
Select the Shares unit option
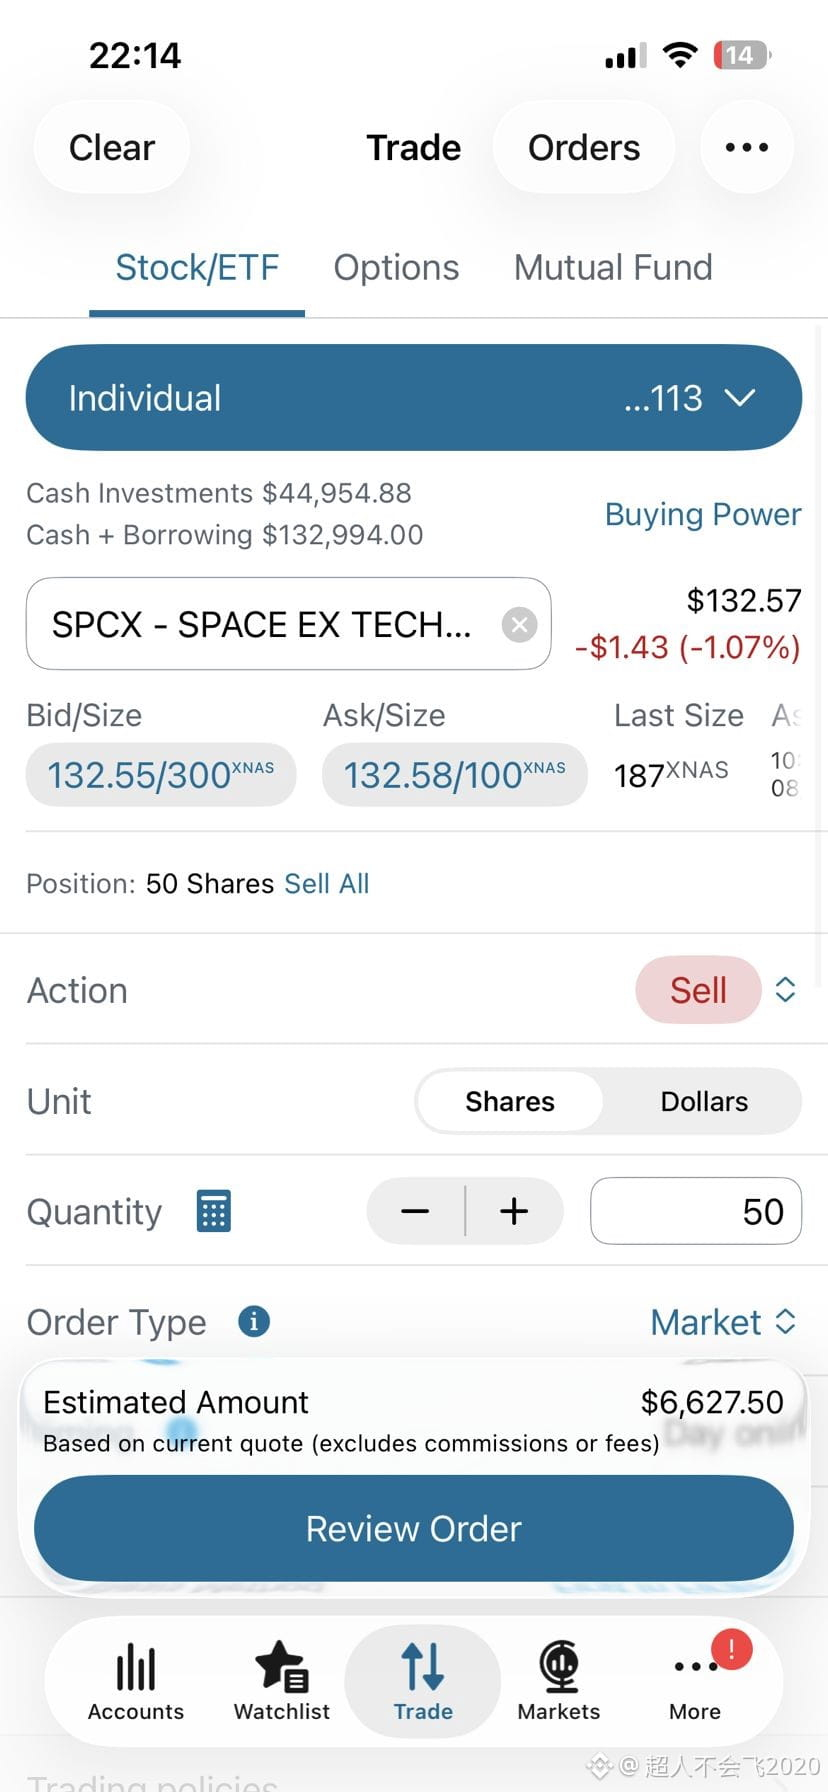pos(510,1101)
